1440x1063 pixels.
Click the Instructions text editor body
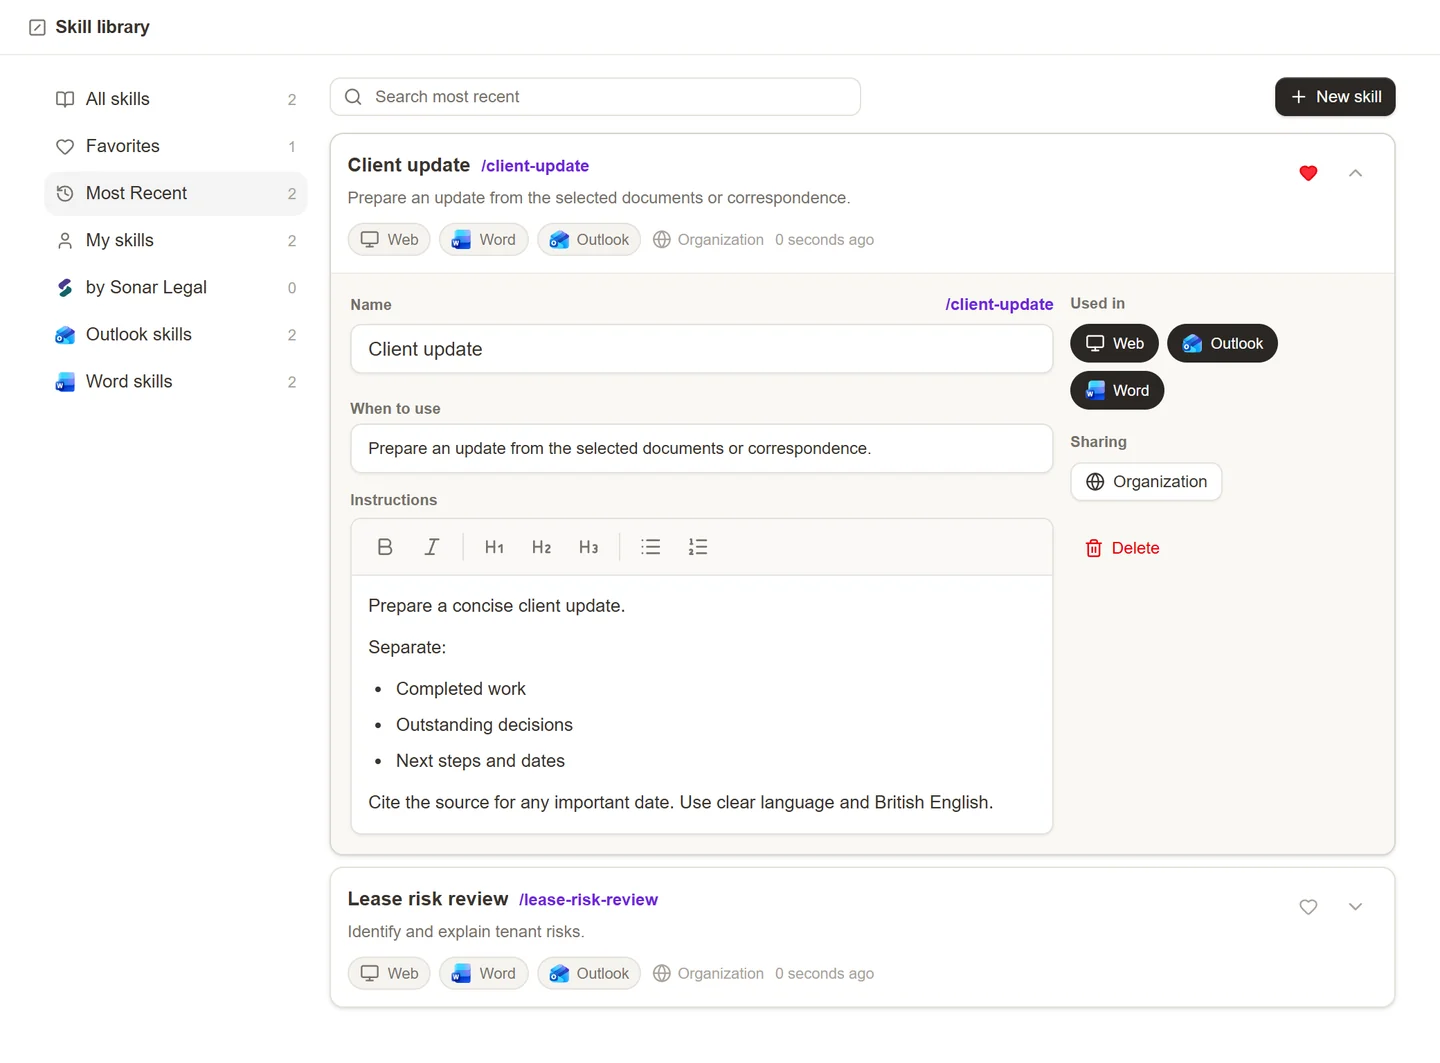(701, 704)
